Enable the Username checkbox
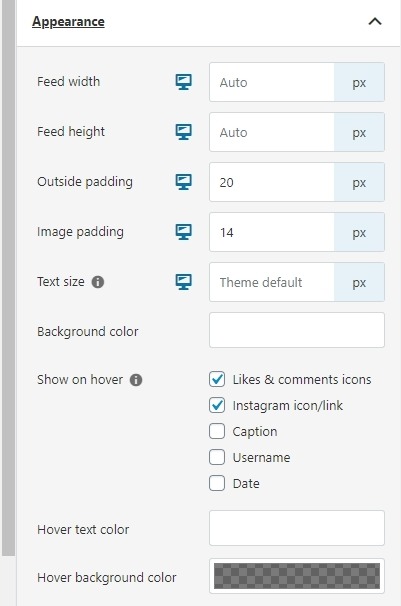The width and height of the screenshot is (401, 606). (217, 457)
